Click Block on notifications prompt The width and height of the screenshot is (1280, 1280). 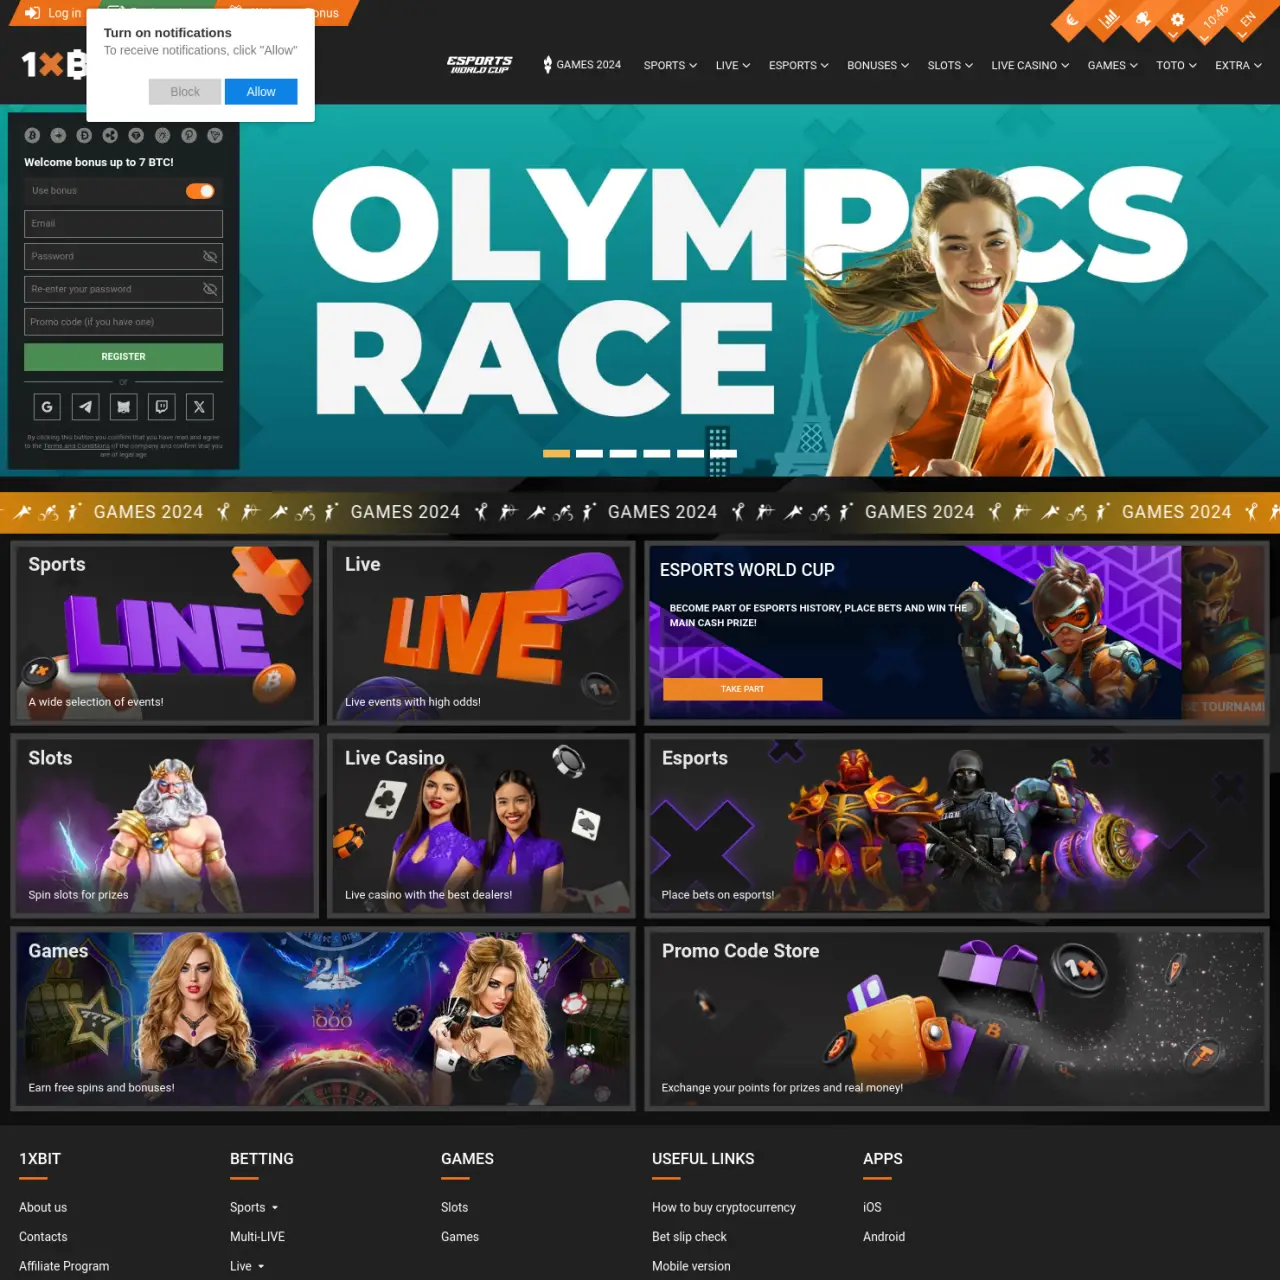(x=185, y=92)
